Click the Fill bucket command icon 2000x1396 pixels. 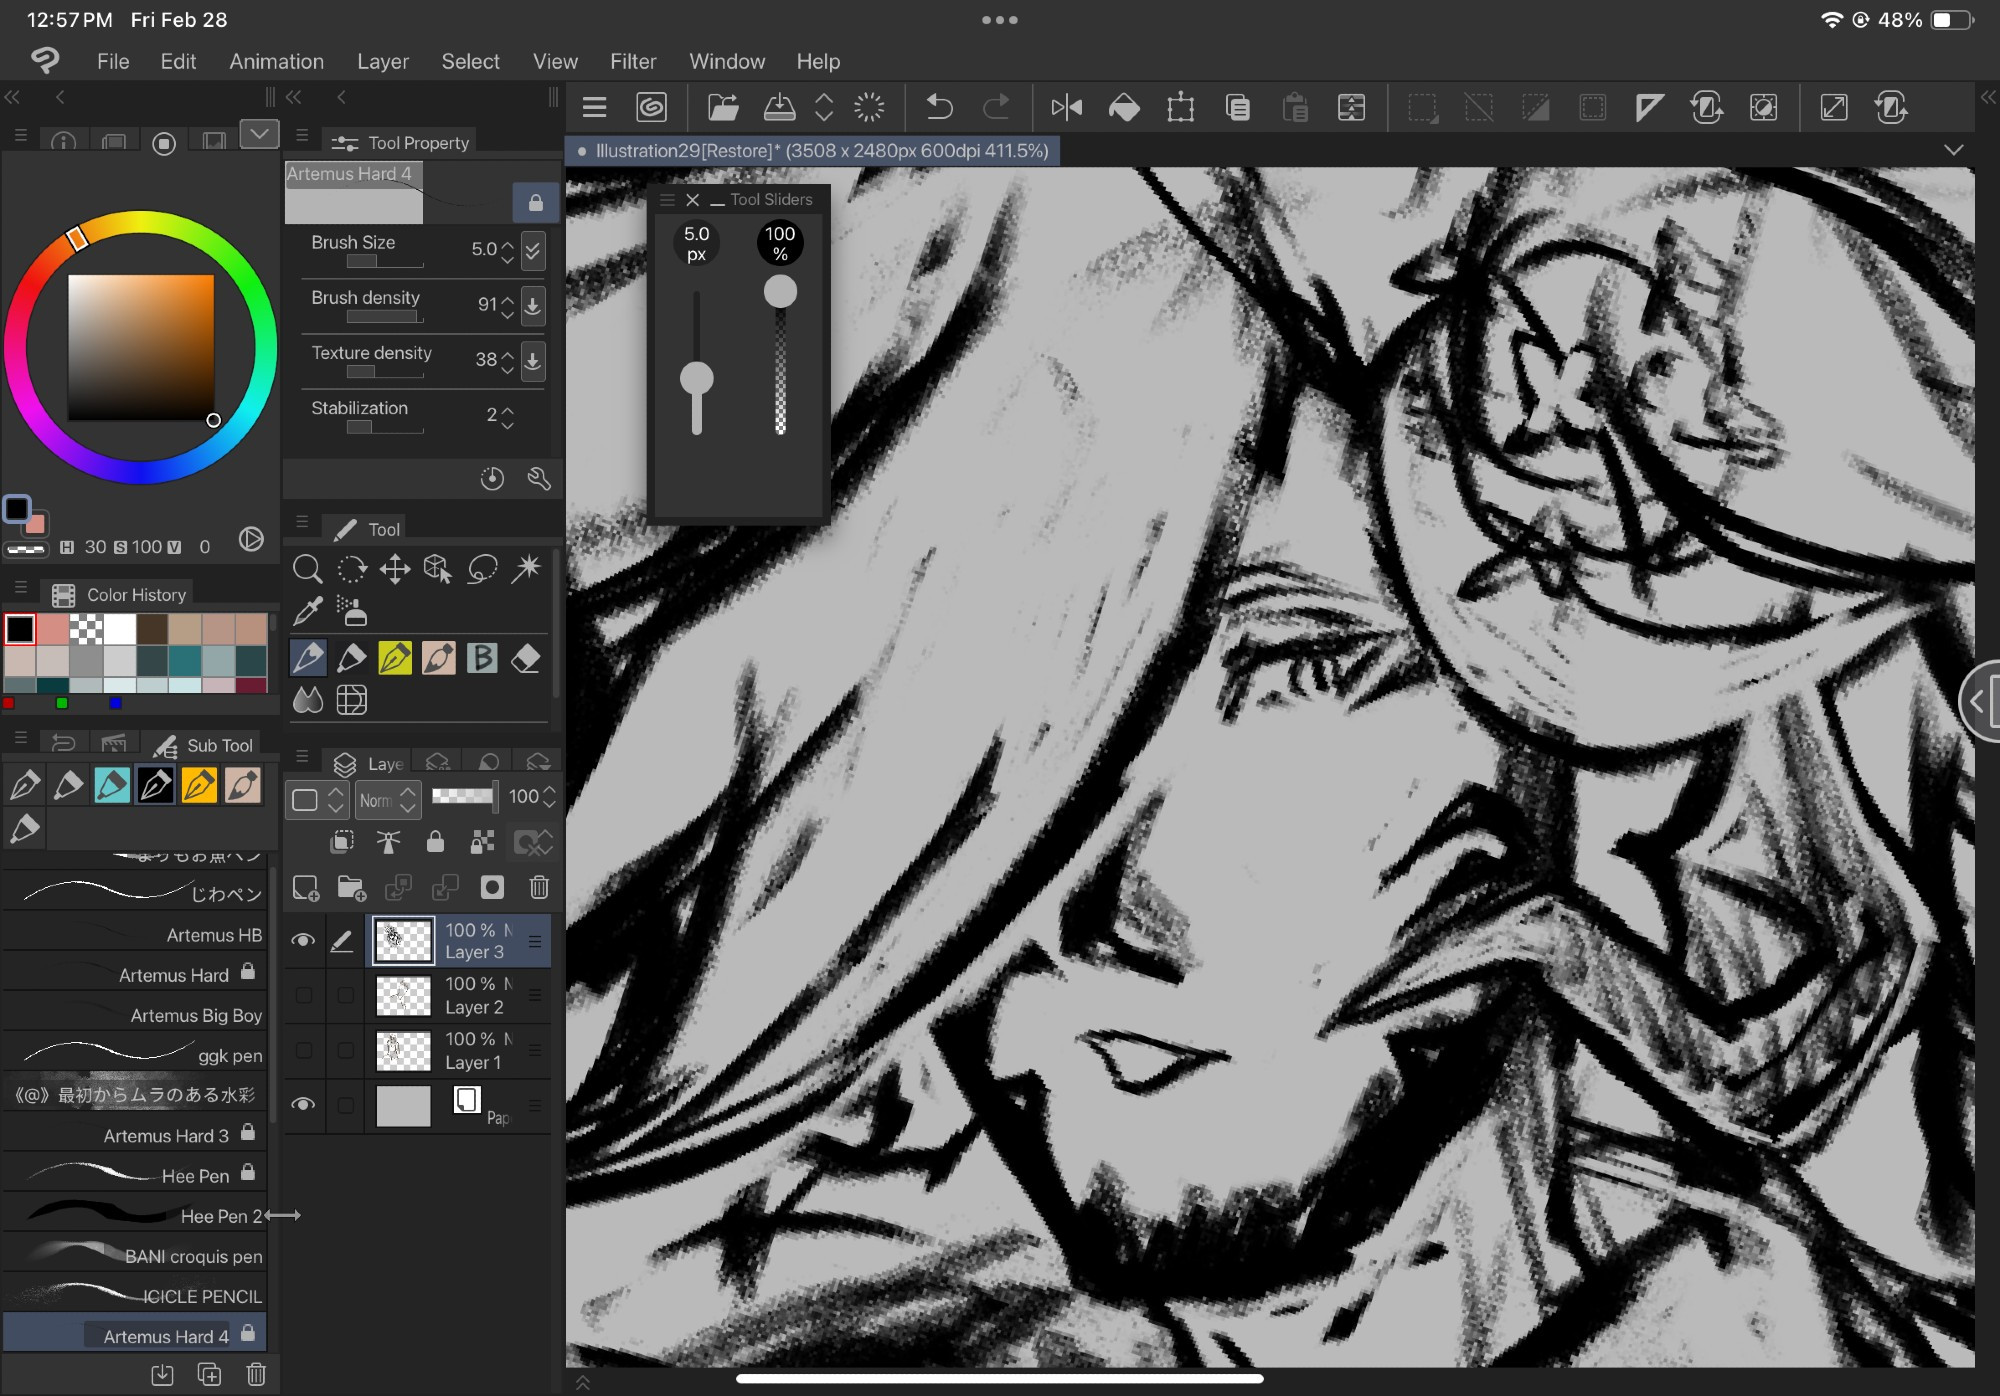click(1124, 107)
